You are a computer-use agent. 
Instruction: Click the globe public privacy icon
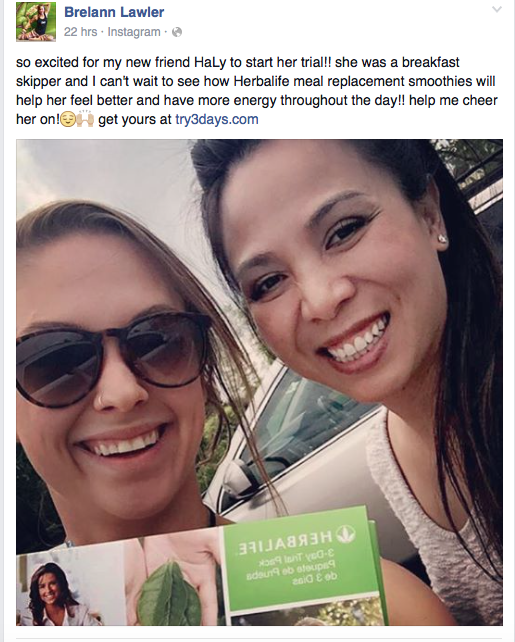coord(177,32)
